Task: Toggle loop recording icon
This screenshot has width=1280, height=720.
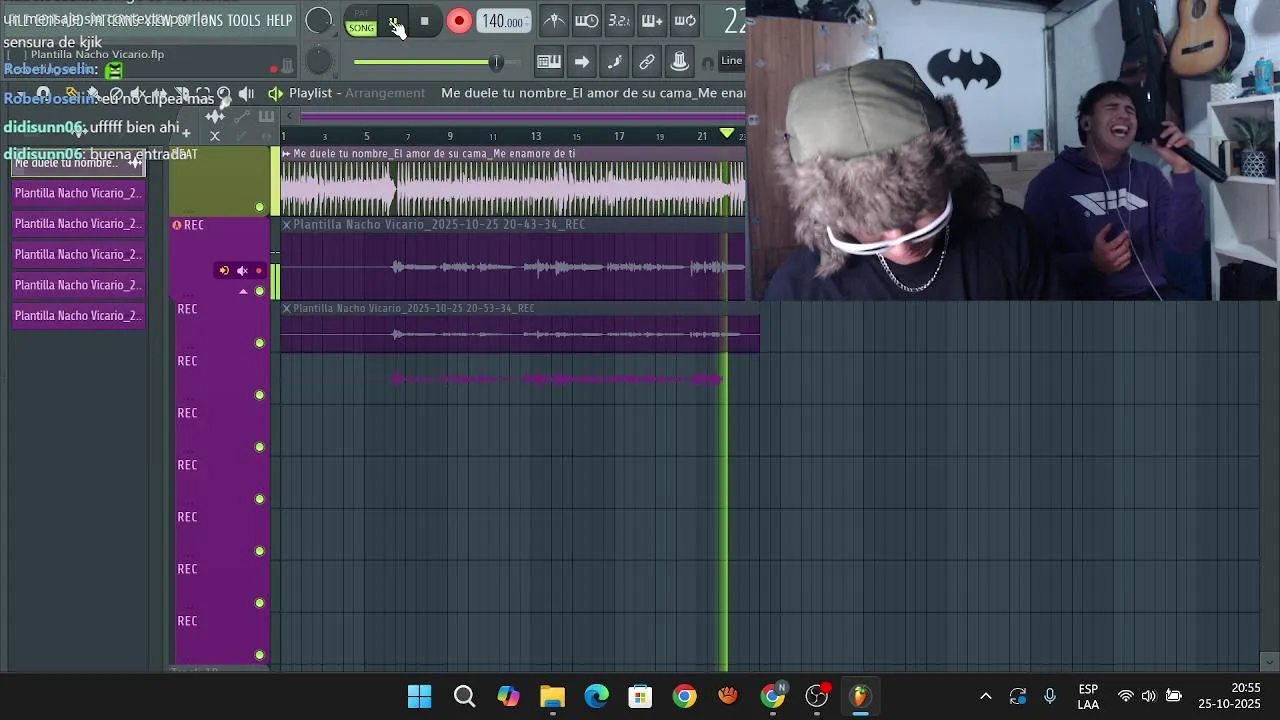Action: point(685,21)
